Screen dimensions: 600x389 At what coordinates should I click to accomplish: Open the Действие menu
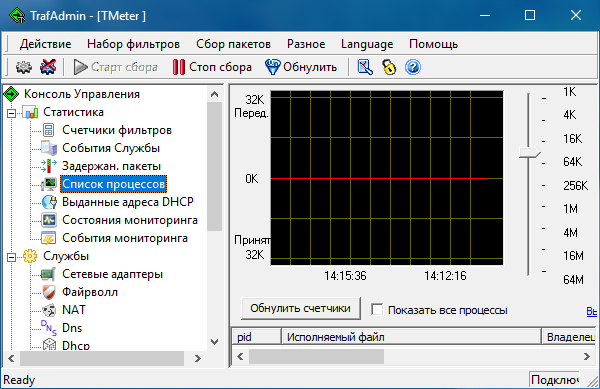(x=45, y=44)
